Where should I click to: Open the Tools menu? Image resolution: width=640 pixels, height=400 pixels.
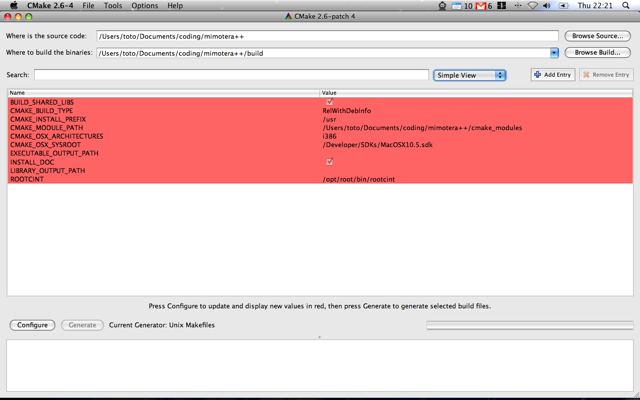pos(113,6)
